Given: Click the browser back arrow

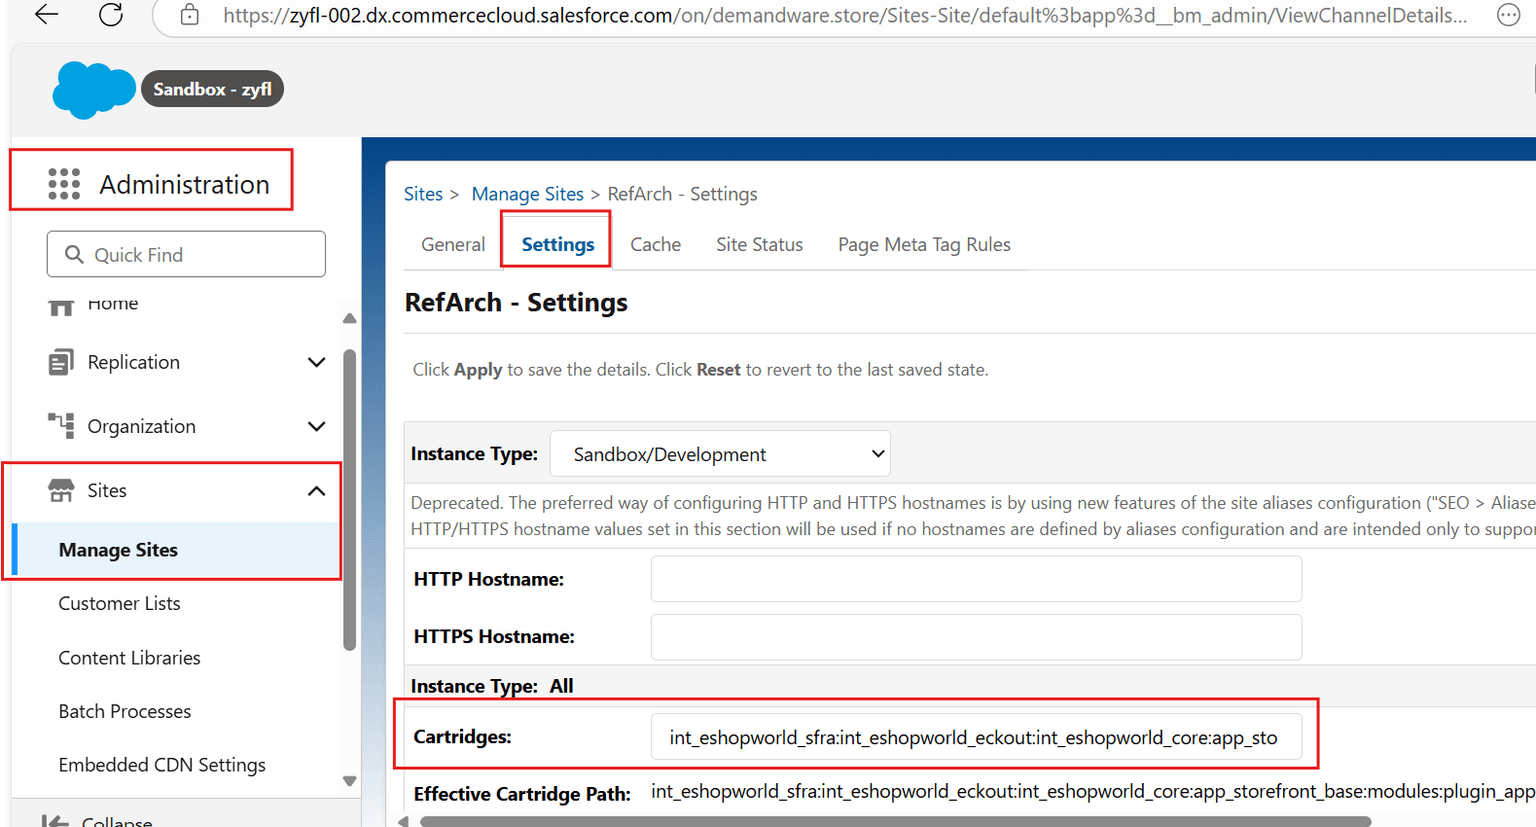Looking at the screenshot, I should 46,15.
